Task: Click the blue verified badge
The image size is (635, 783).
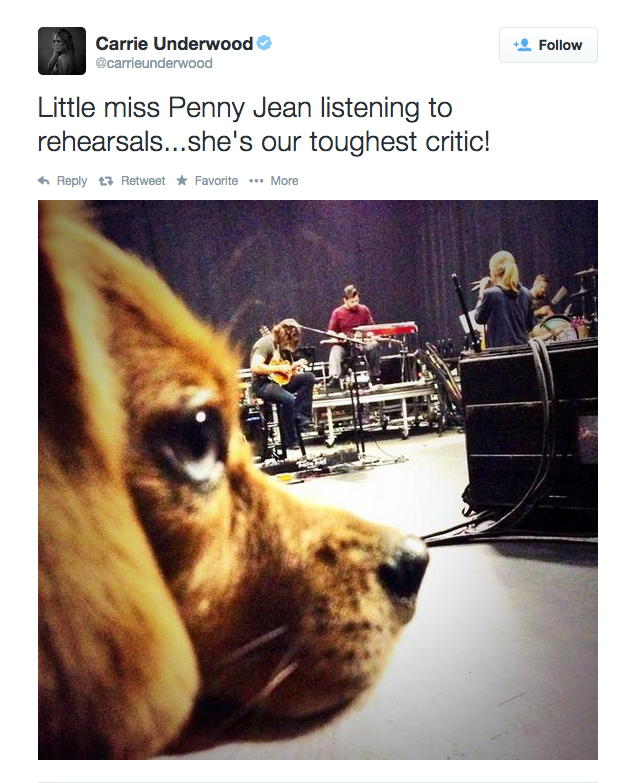Action: [x=265, y=43]
